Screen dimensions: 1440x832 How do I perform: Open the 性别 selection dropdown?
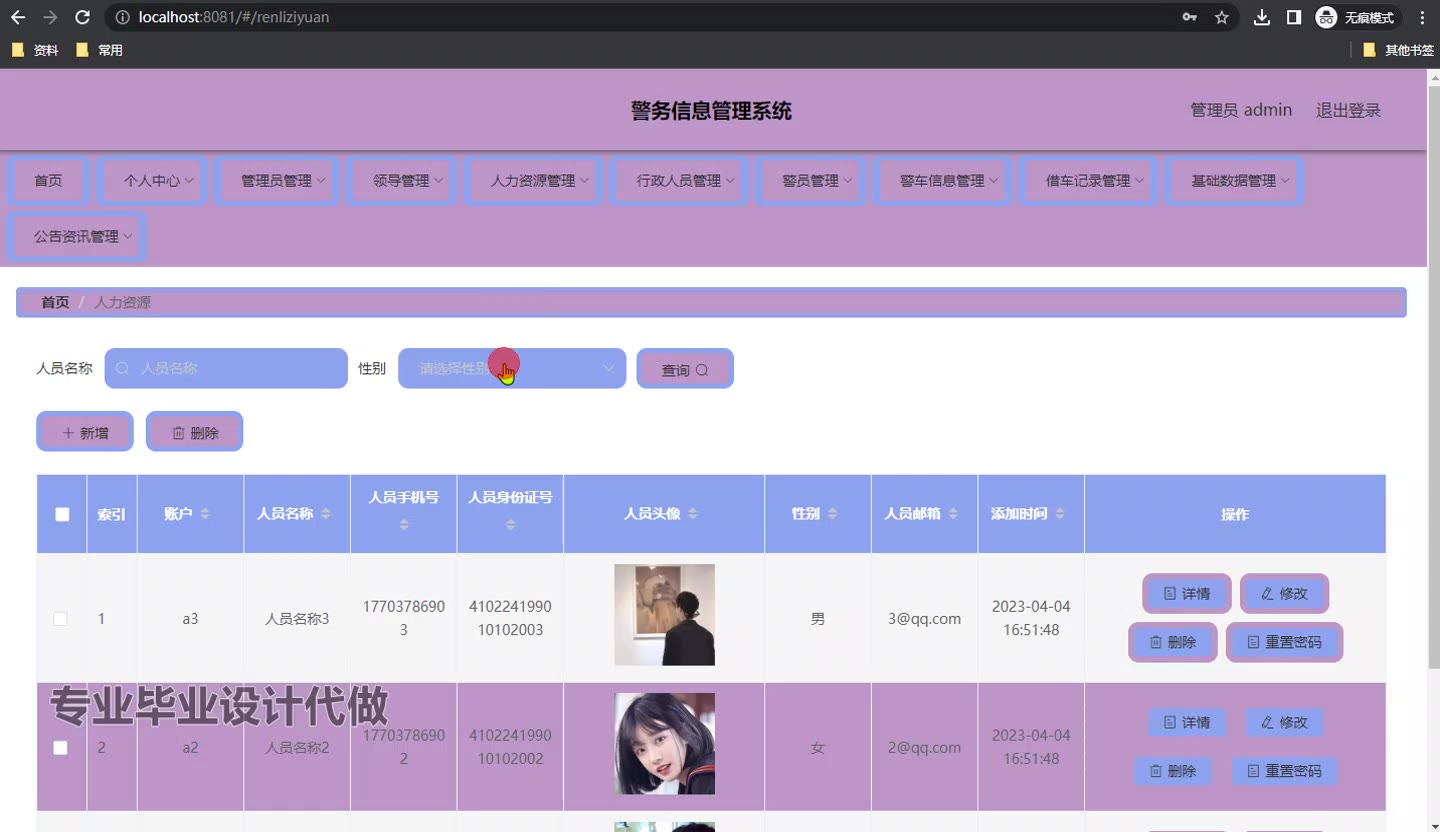click(512, 368)
